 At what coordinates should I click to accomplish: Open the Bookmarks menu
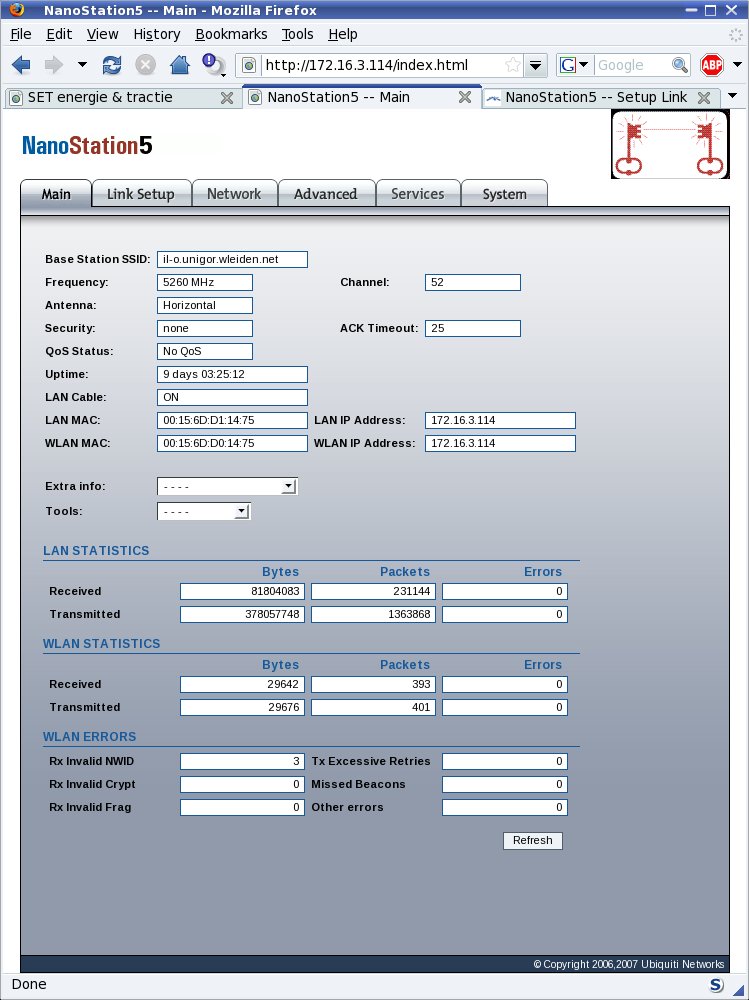click(x=231, y=34)
